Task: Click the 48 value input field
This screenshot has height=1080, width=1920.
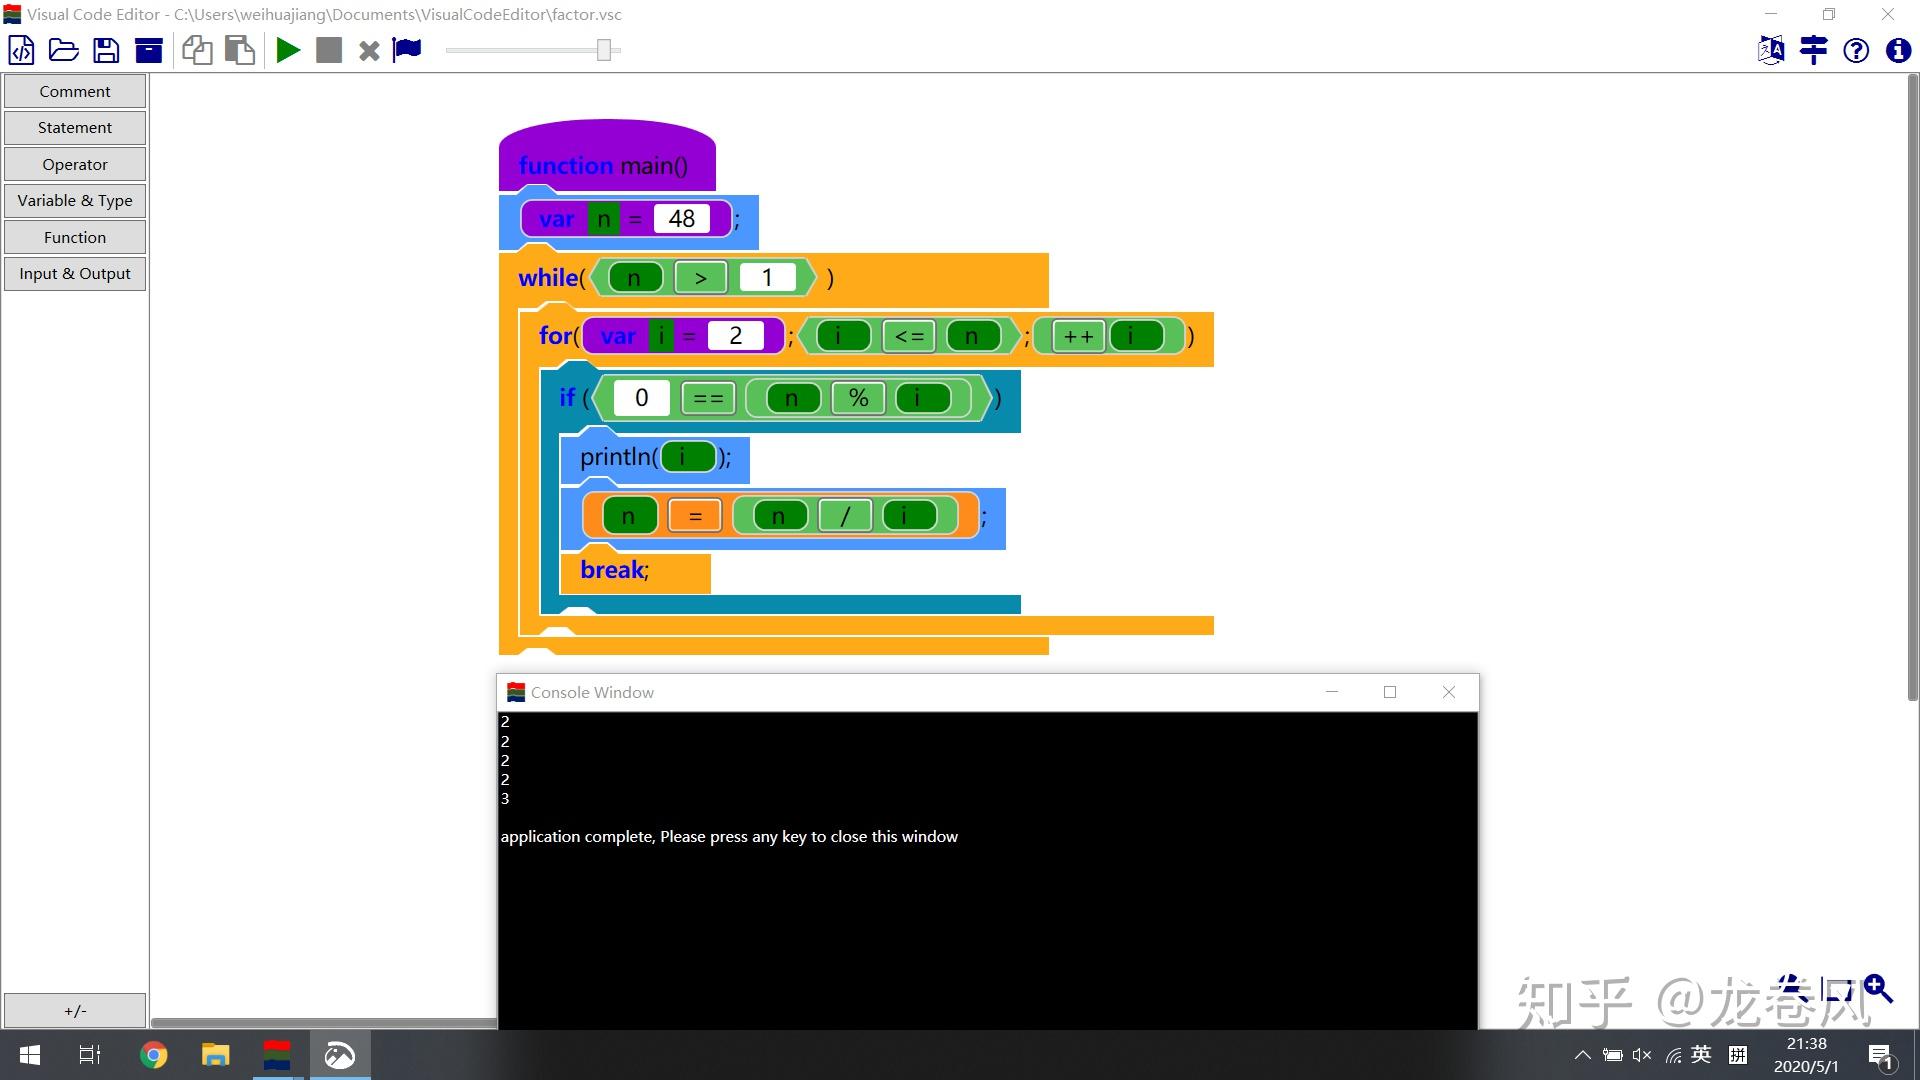Action: [x=682, y=219]
